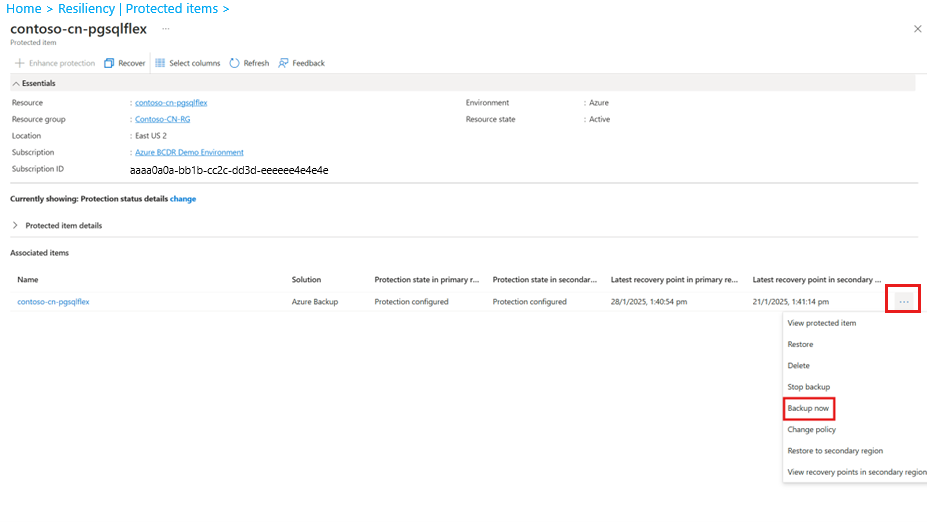Screen dimensions: 927x522
Task: Click the Select columns label
Action: click(195, 63)
